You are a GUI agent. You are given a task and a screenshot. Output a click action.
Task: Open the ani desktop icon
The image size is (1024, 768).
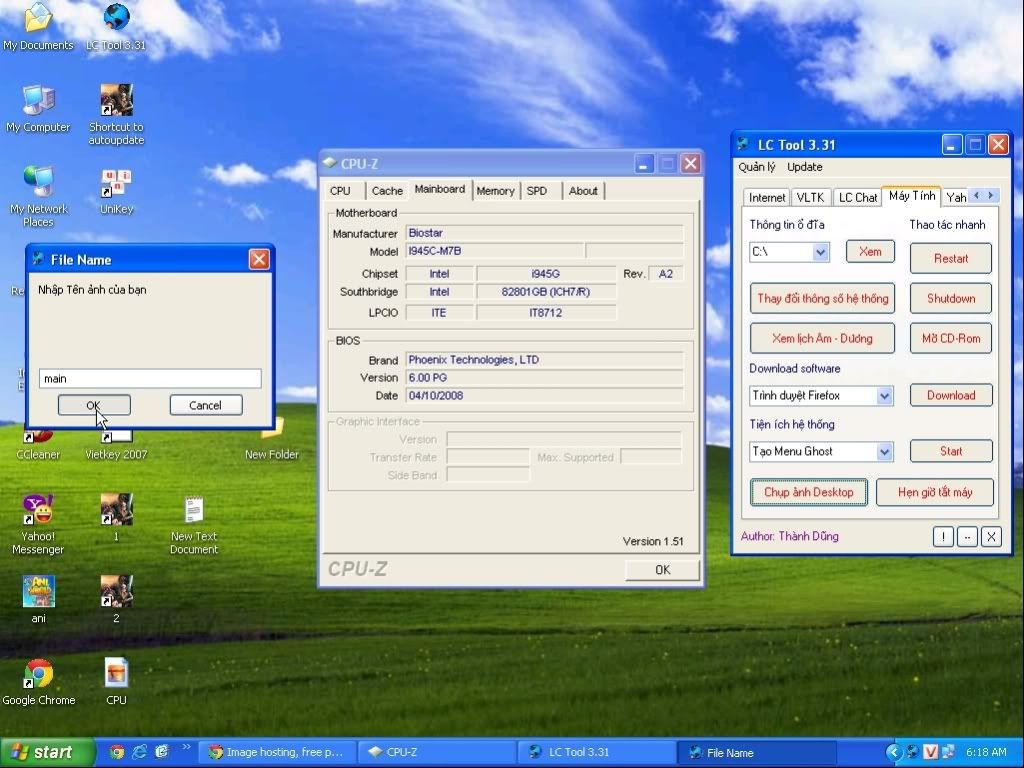pos(39,600)
